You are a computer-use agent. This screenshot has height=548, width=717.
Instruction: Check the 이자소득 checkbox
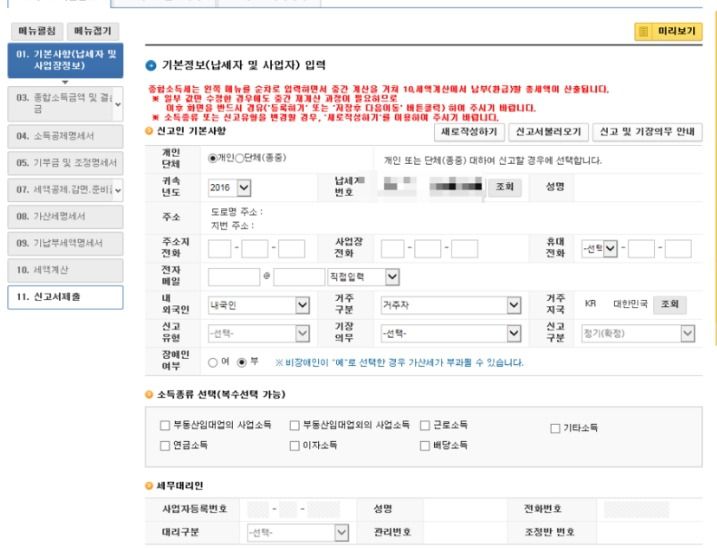click(295, 446)
